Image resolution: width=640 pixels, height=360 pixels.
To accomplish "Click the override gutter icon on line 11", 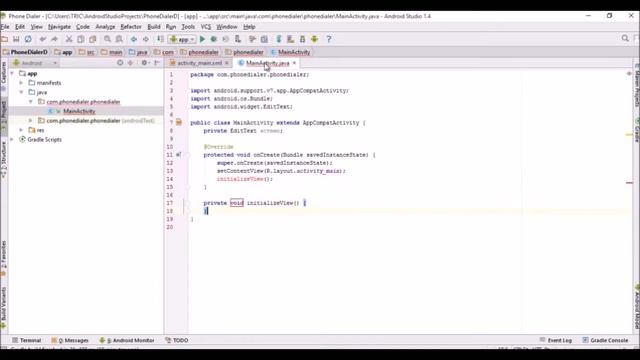I will tap(178, 155).
